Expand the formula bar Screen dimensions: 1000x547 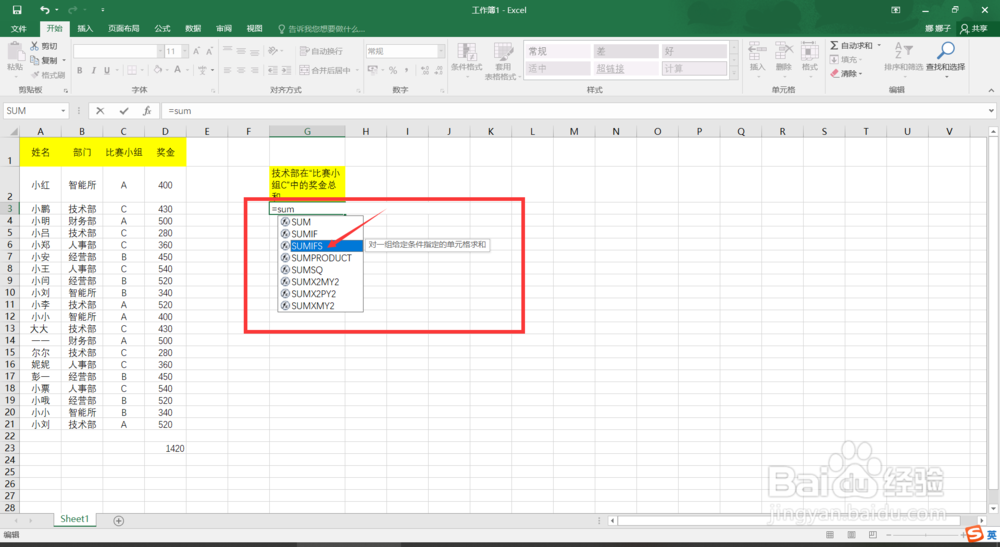coord(991,110)
